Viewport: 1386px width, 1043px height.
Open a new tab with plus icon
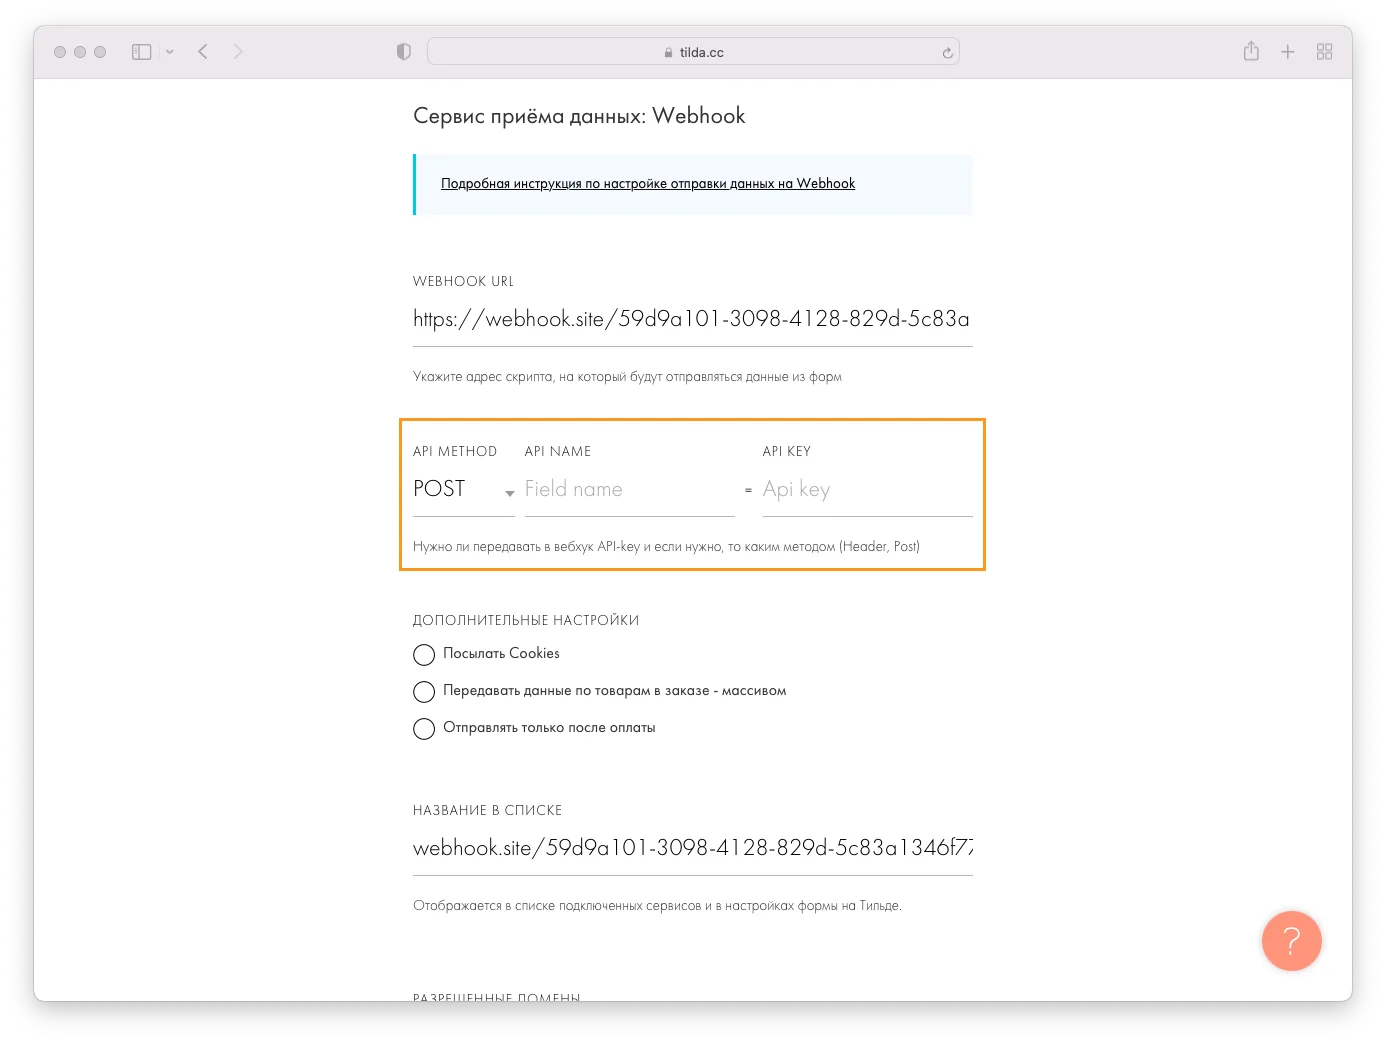(1288, 52)
